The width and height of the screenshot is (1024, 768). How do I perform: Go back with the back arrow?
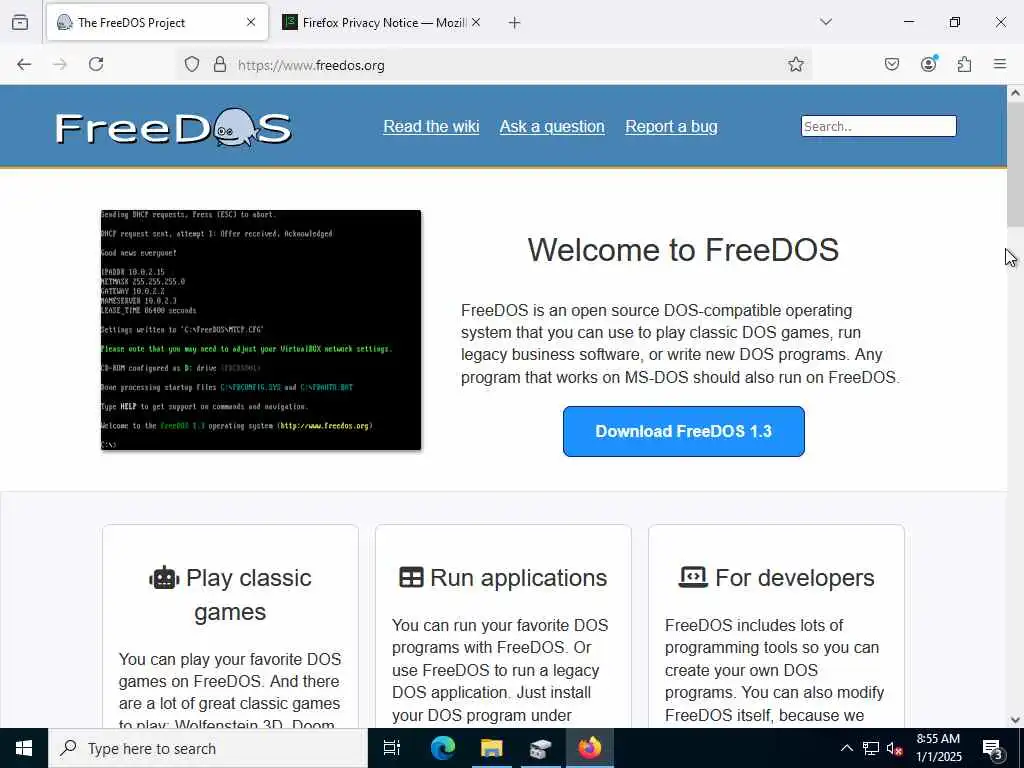click(x=24, y=64)
